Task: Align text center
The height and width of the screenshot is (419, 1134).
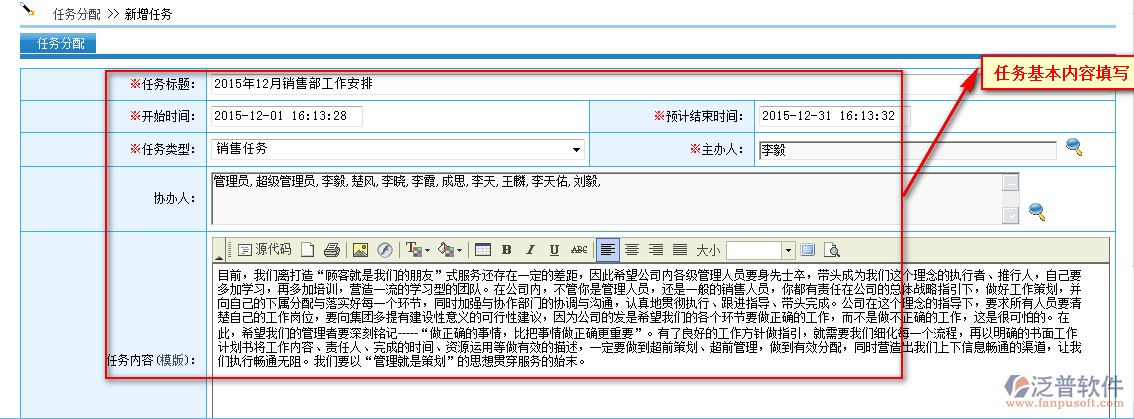Action: click(632, 250)
